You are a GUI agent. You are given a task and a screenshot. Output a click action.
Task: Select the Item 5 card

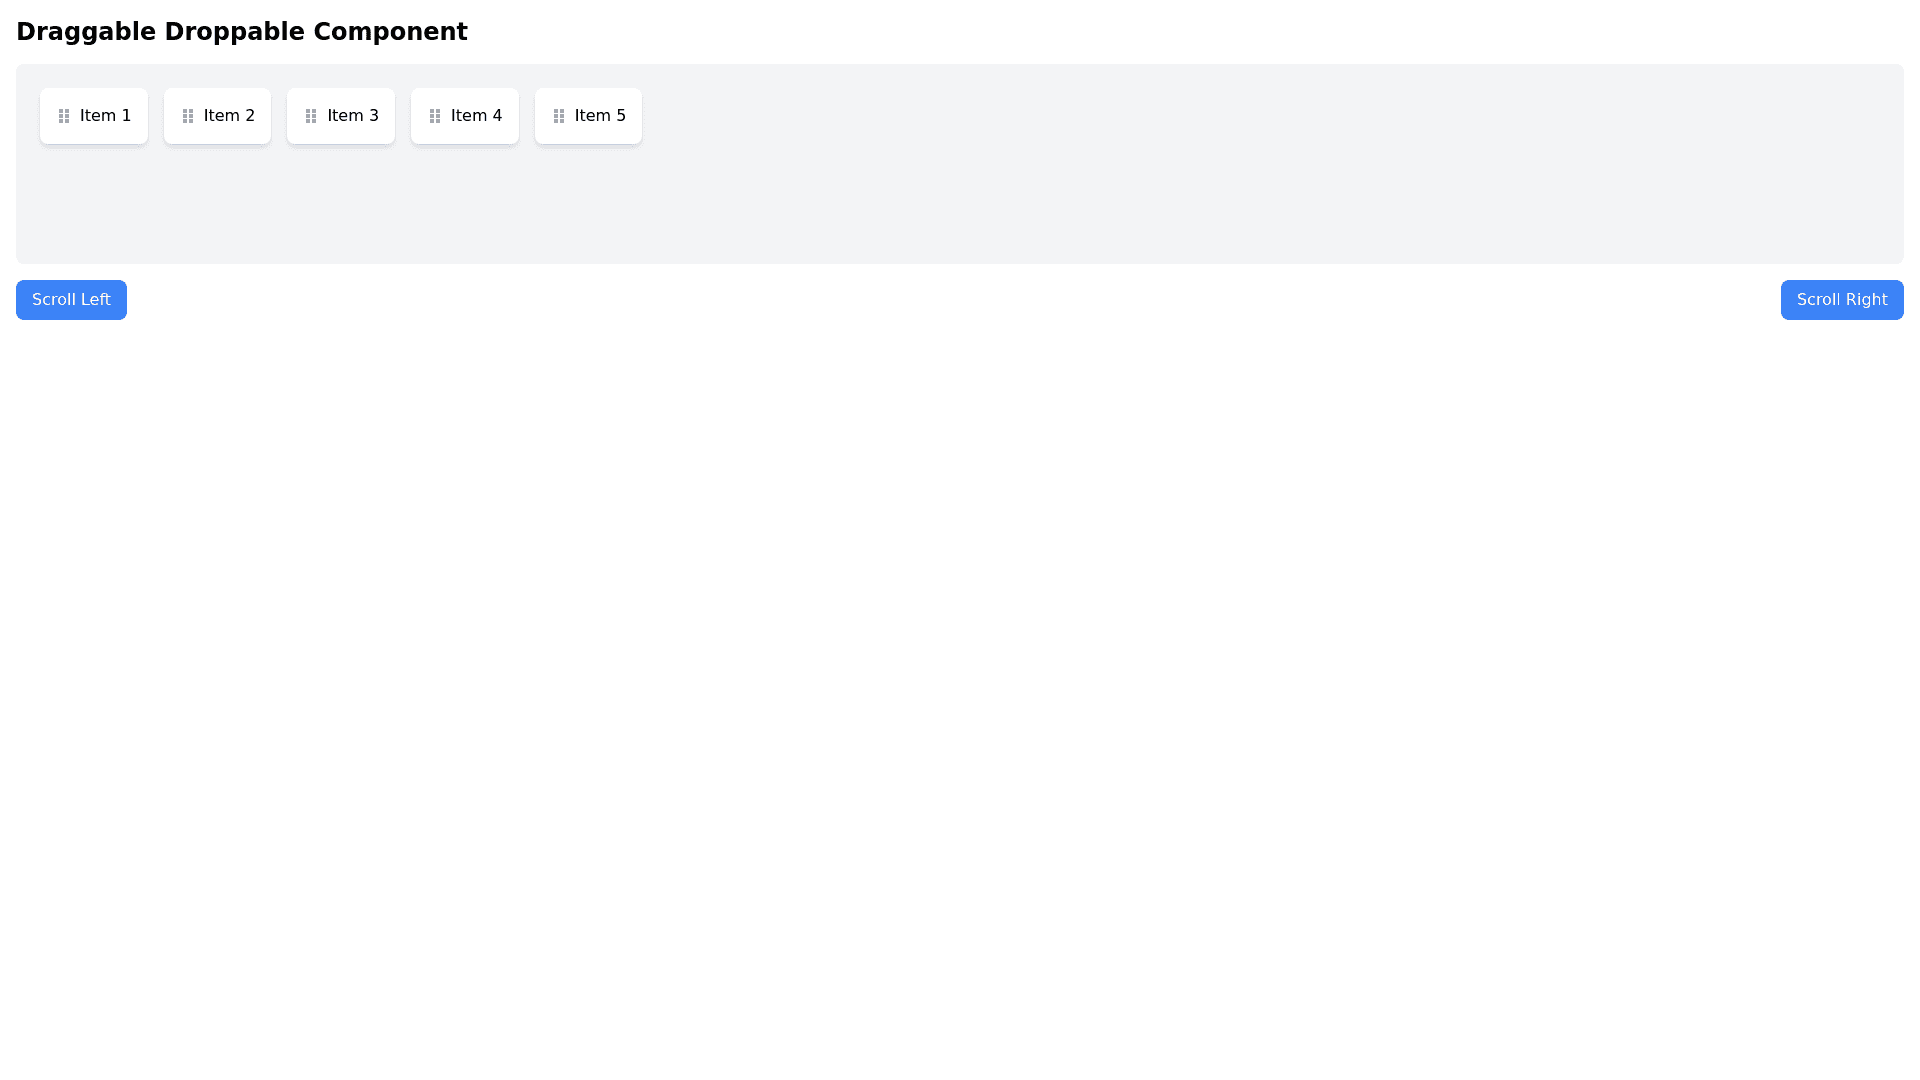588,116
